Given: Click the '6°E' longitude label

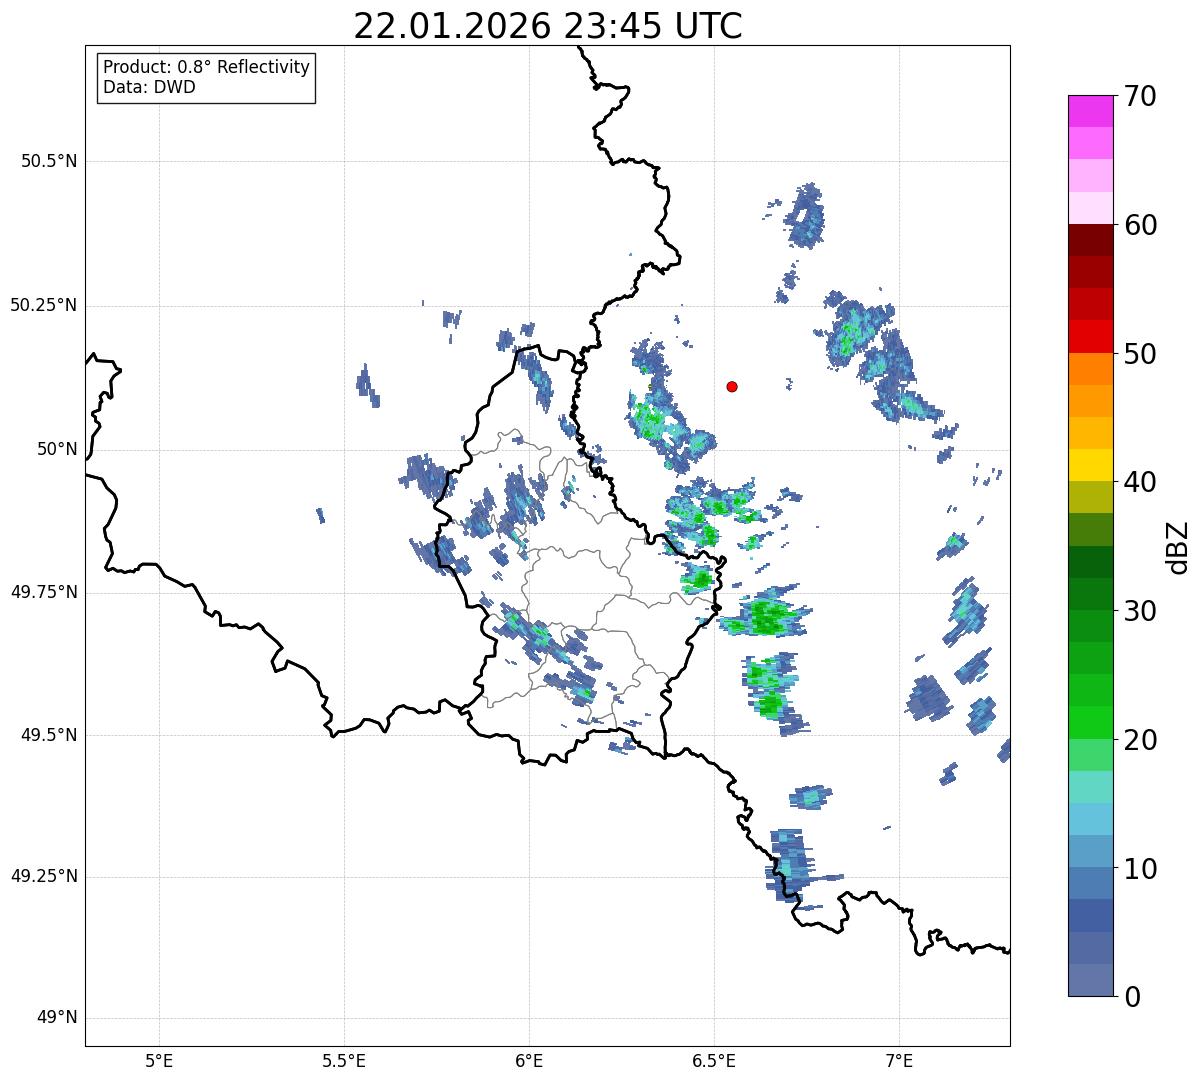Looking at the screenshot, I should (x=529, y=1061).
